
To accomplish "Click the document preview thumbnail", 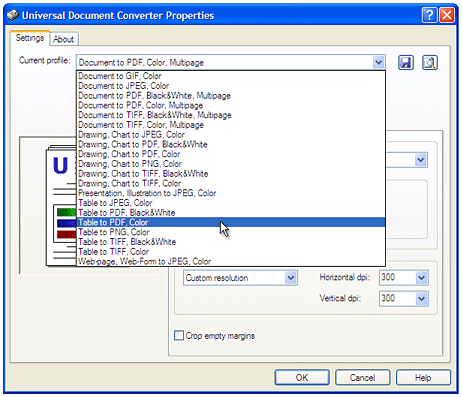I will (61, 206).
